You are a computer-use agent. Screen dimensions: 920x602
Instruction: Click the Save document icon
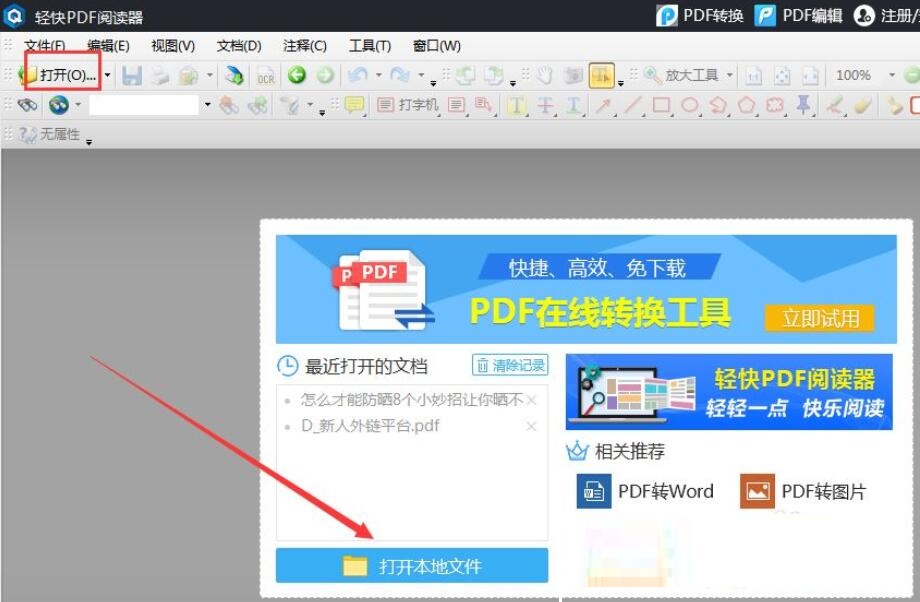coord(132,75)
